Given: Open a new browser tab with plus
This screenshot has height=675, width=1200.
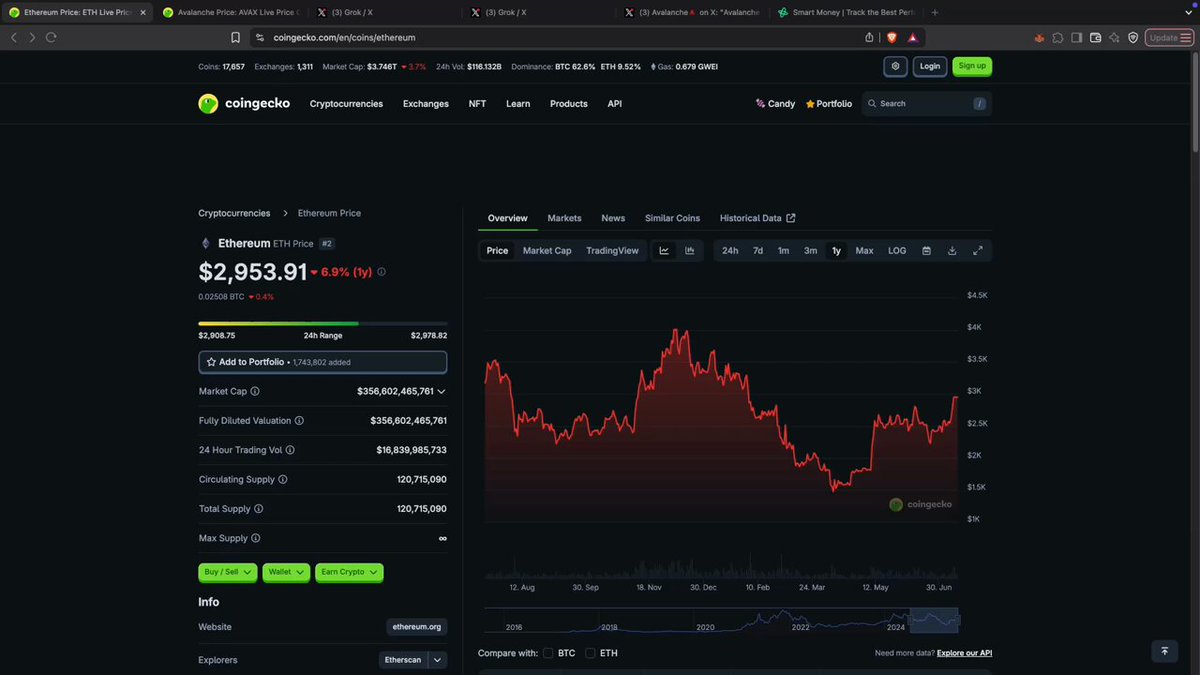Looking at the screenshot, I should click(935, 12).
